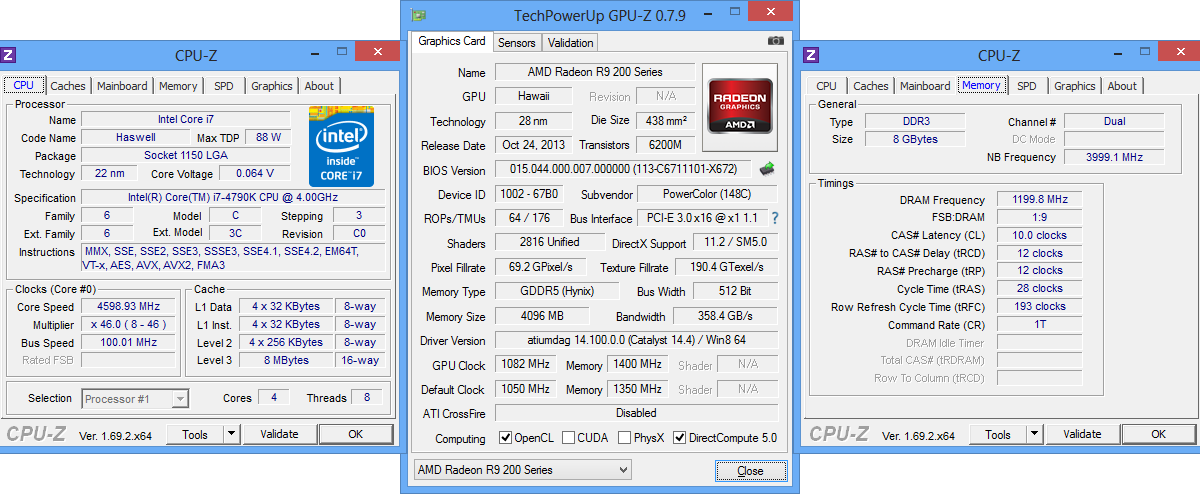The image size is (1200, 494).
Task: Click the Bus Speed 100.01 MHz value
Action: [x=127, y=342]
